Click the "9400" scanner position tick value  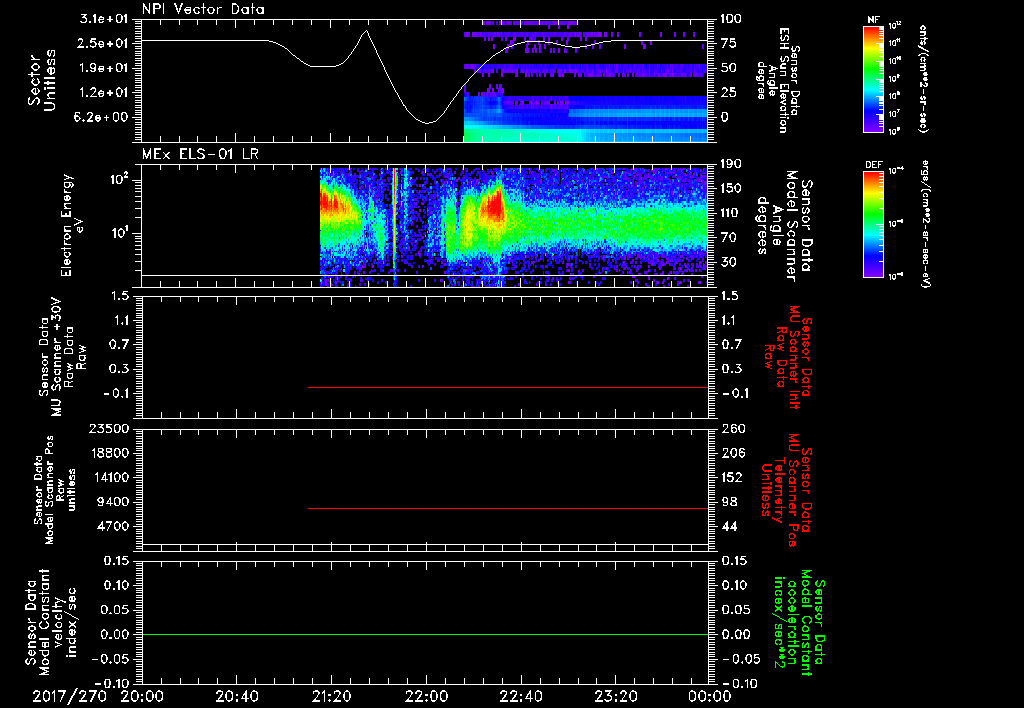pos(112,502)
